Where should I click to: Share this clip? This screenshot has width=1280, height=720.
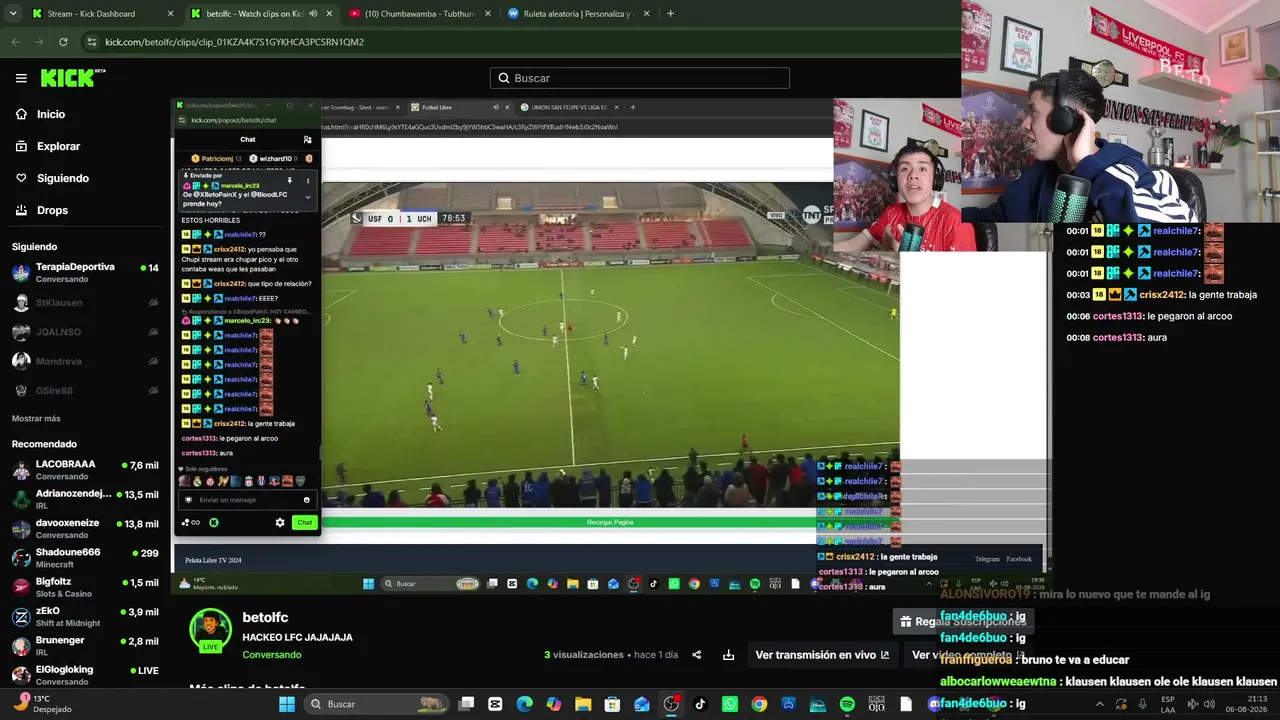click(x=697, y=655)
